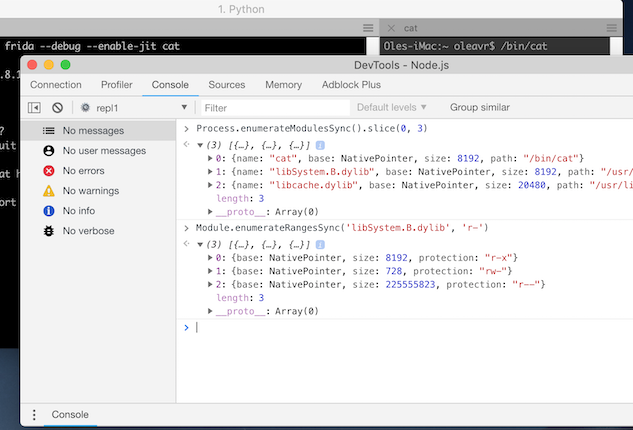Open the terminal hamburger menu beside the cat tab
Viewport: 633px width, 430px height.
(x=368, y=28)
